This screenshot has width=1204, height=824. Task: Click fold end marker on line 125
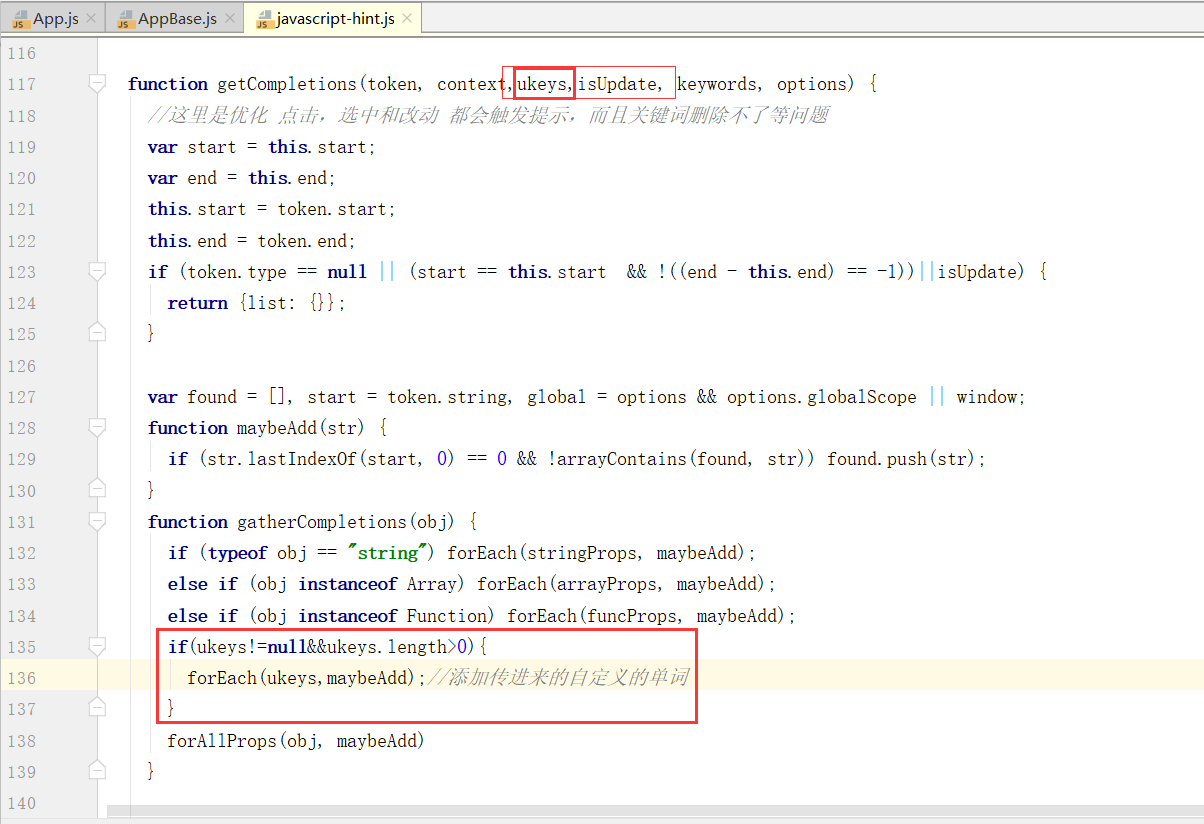point(97,332)
